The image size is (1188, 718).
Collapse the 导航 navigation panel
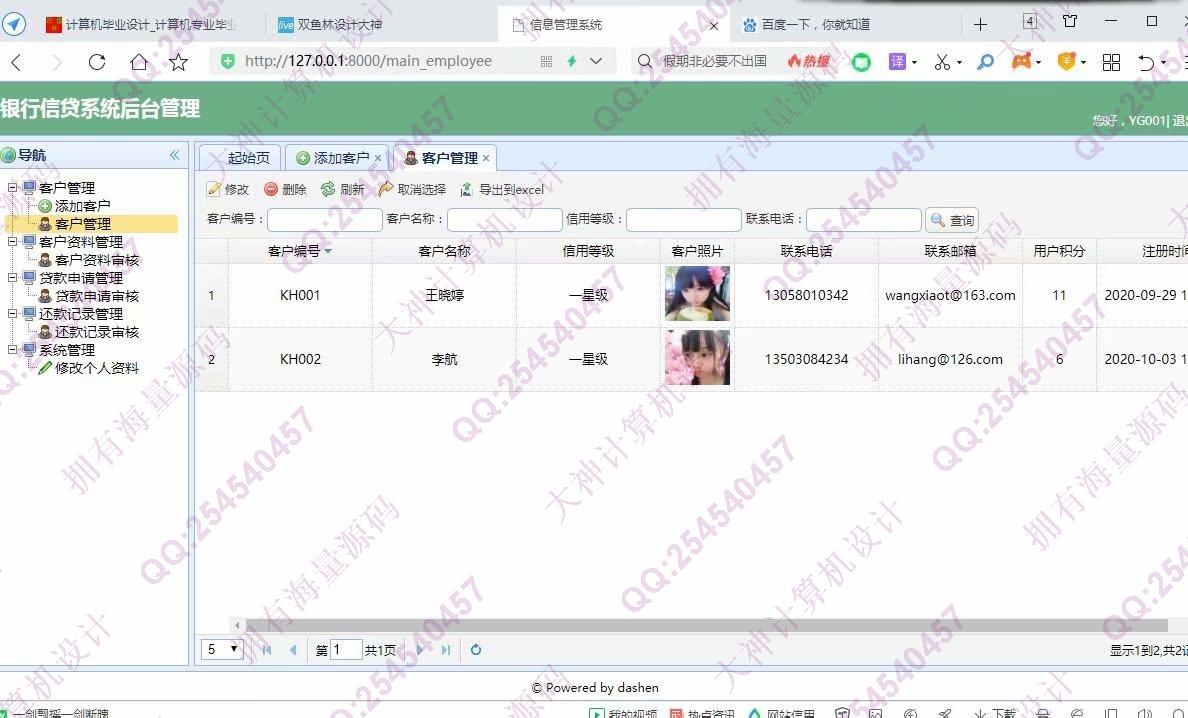coord(174,155)
